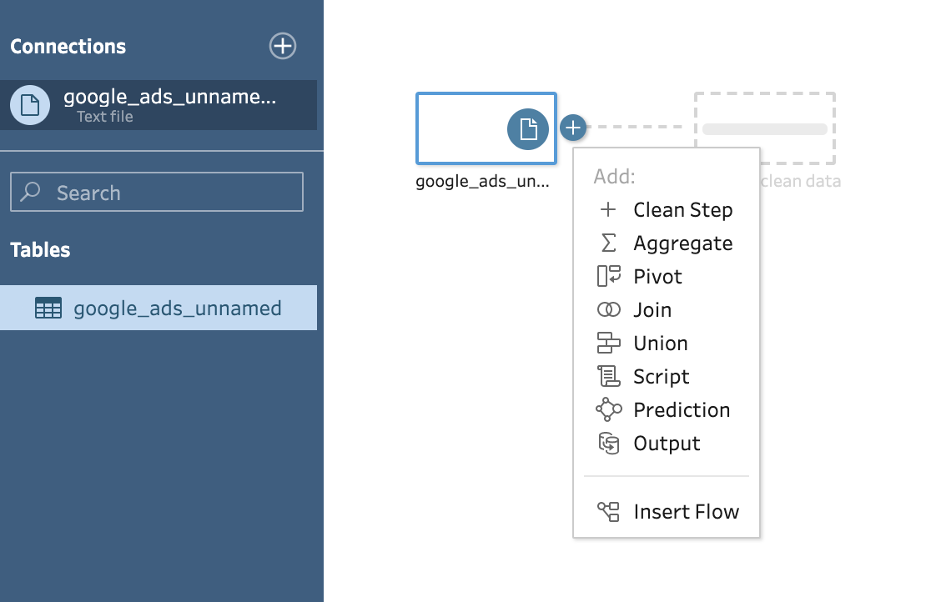Click the Insert Flow icon
Viewport: 936px width, 602px height.
click(608, 512)
